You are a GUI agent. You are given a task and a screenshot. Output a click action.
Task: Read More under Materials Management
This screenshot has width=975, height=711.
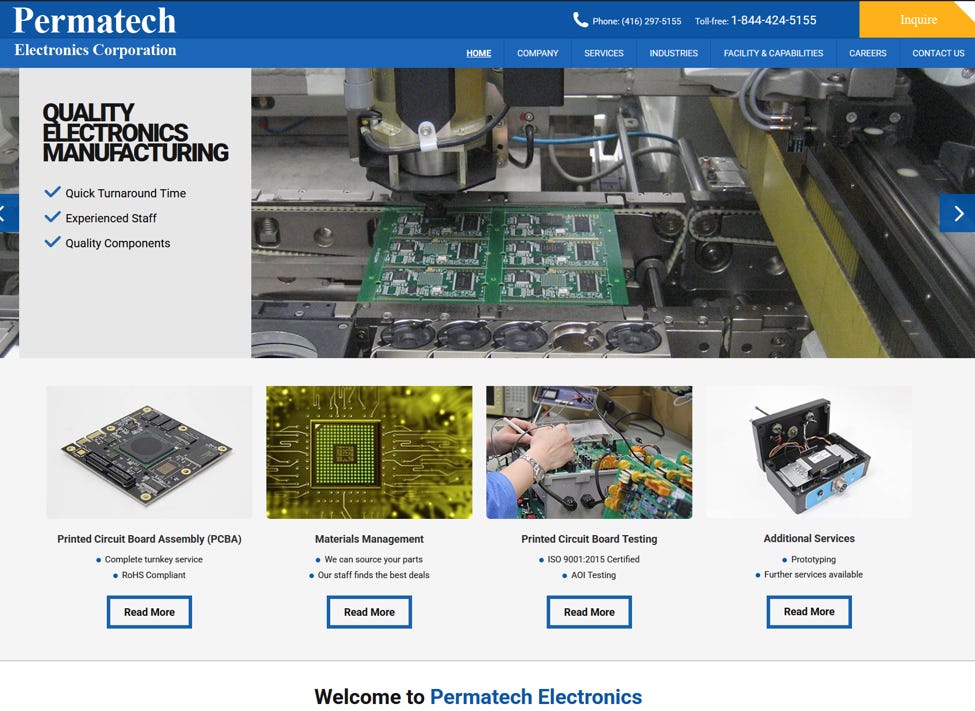tap(369, 612)
